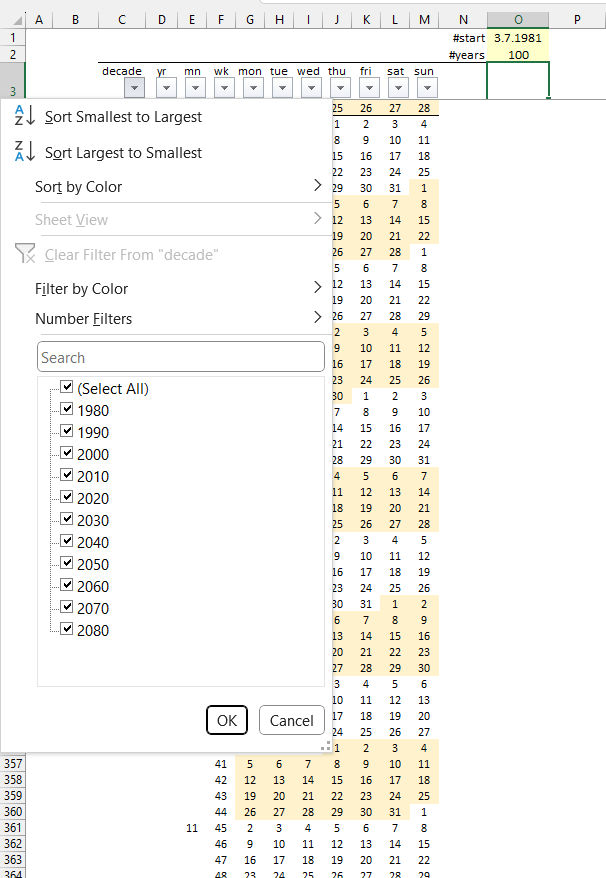The height and width of the screenshot is (878, 606).
Task: Click the Sort Largest to Smallest icon
Action: (25, 153)
